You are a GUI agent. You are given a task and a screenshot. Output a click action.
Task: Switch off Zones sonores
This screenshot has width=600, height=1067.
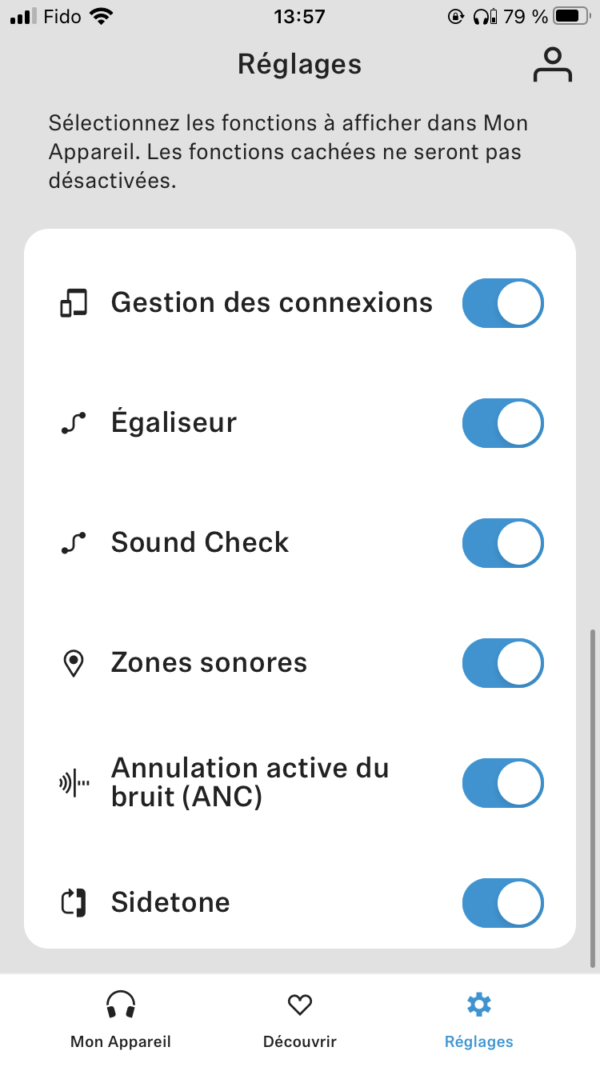click(x=502, y=663)
